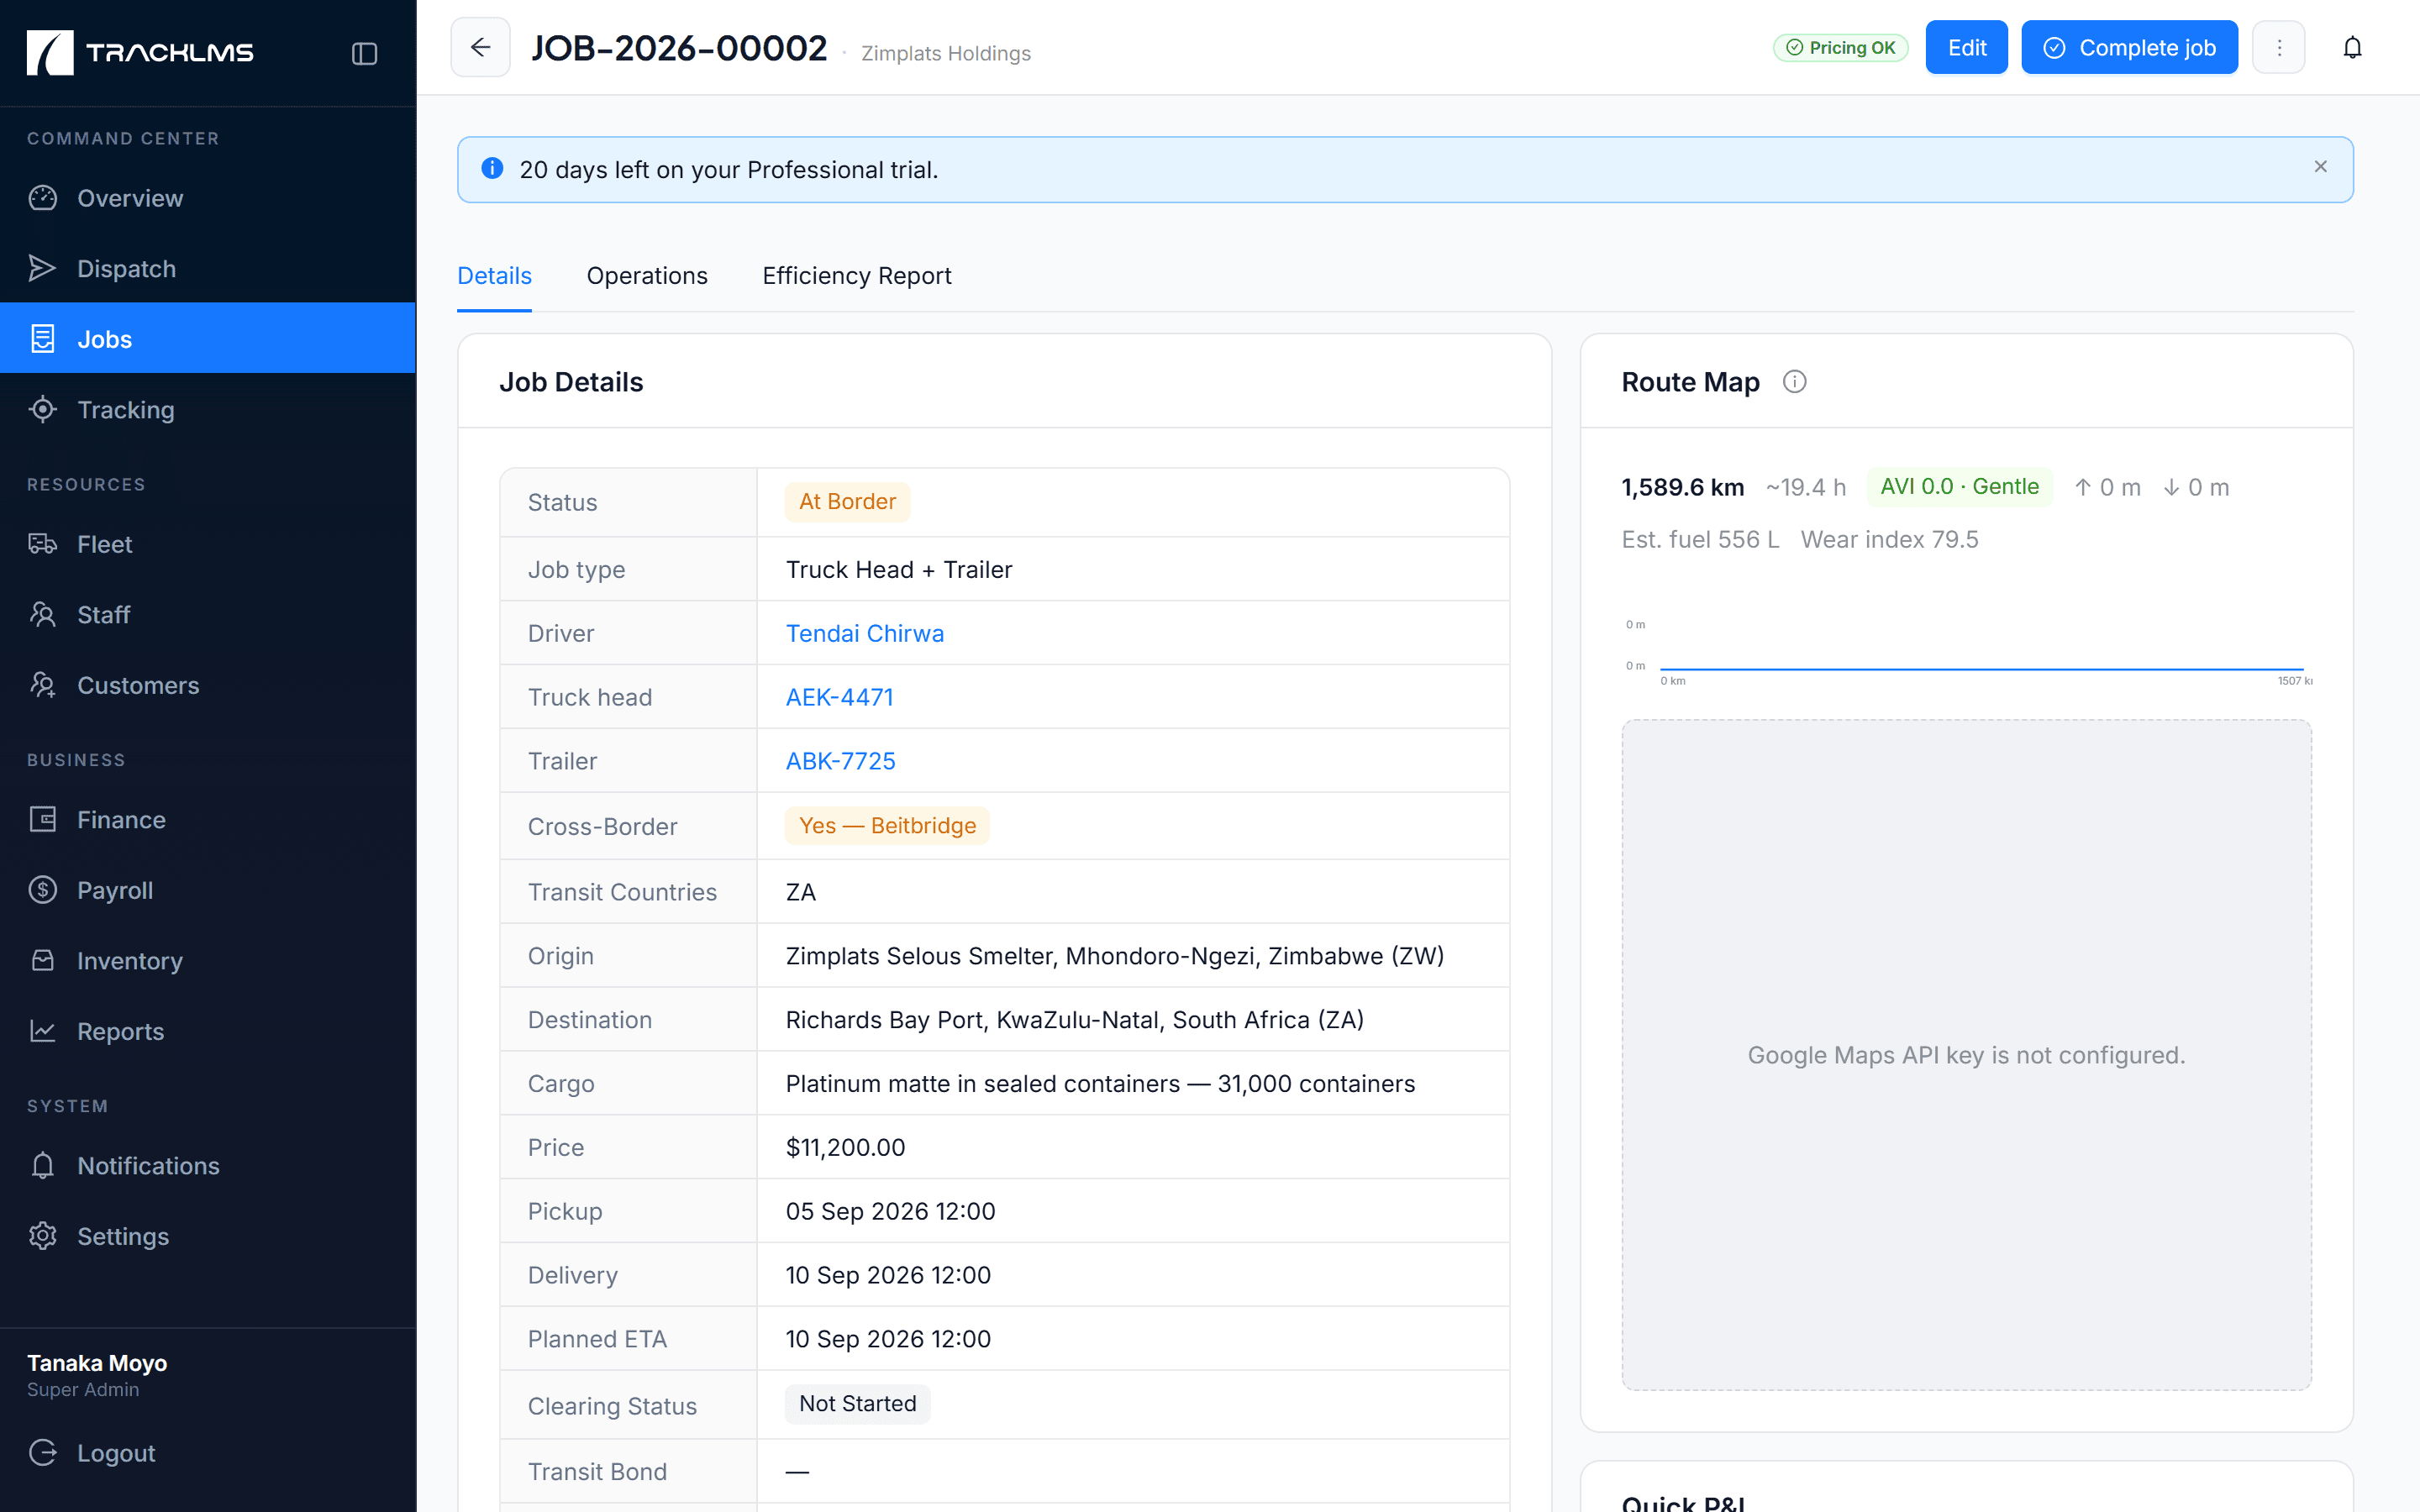Open Overview in the sidebar

click(208, 198)
